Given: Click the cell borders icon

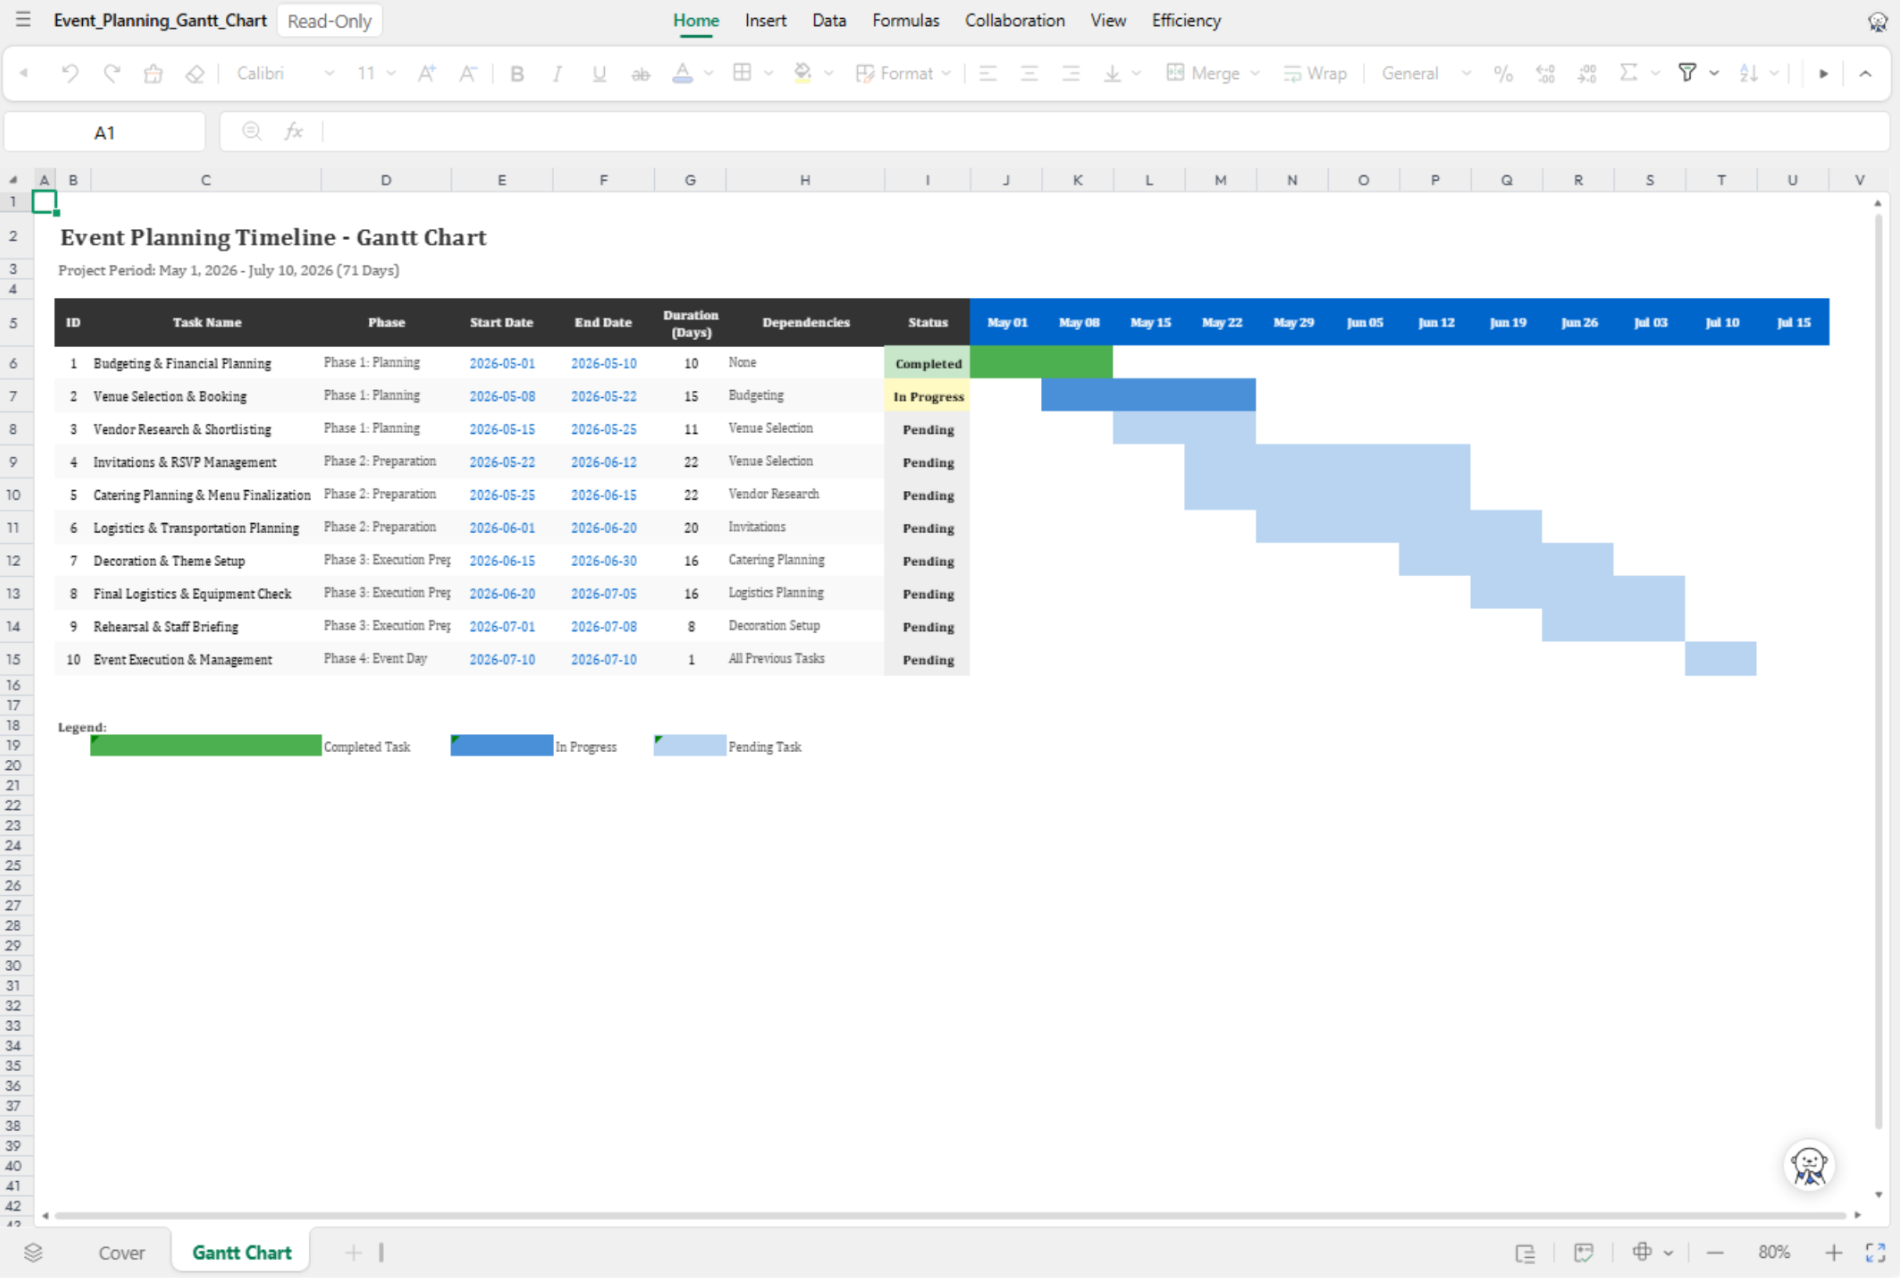Looking at the screenshot, I should pyautogui.click(x=742, y=73).
